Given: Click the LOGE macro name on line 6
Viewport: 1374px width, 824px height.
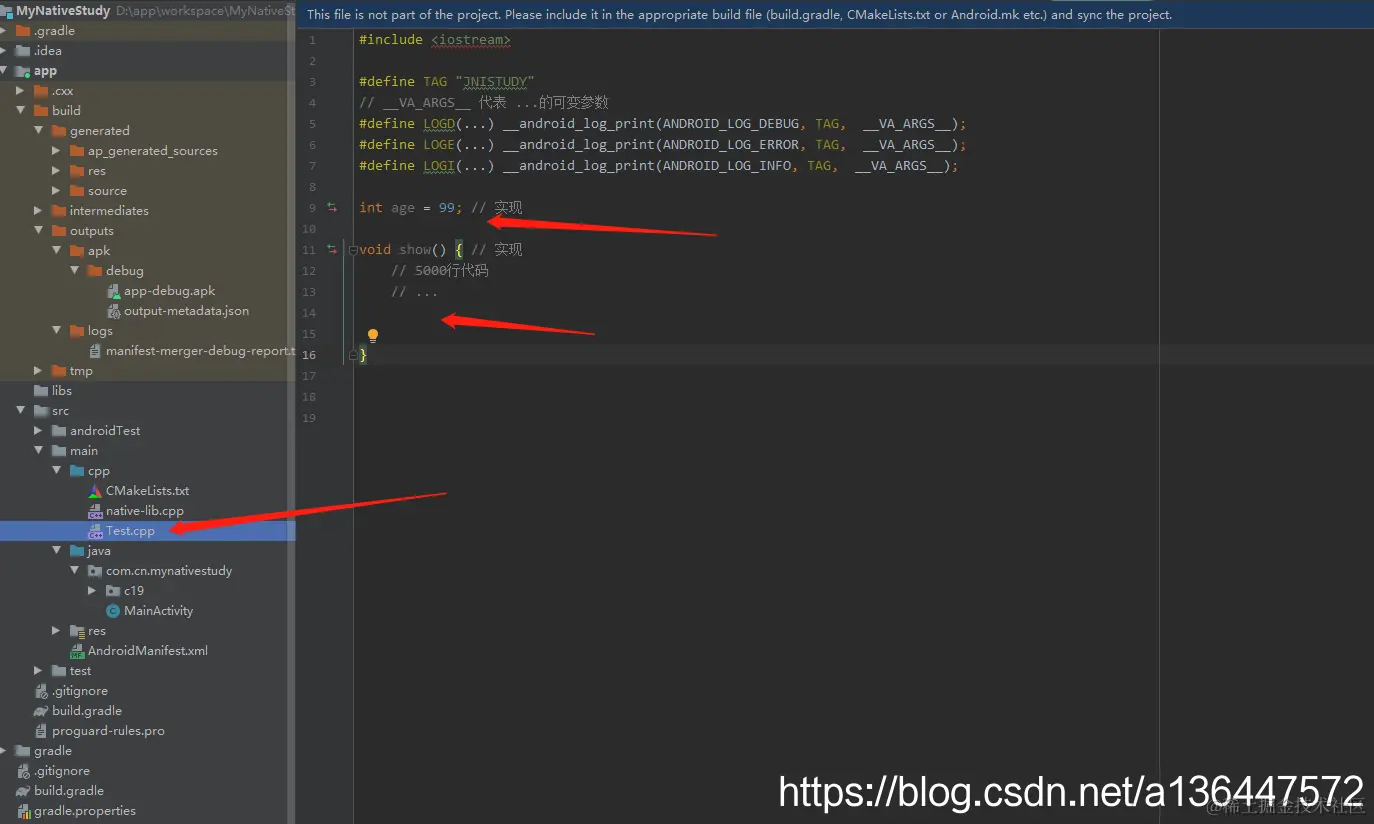Looking at the screenshot, I should 439,145.
